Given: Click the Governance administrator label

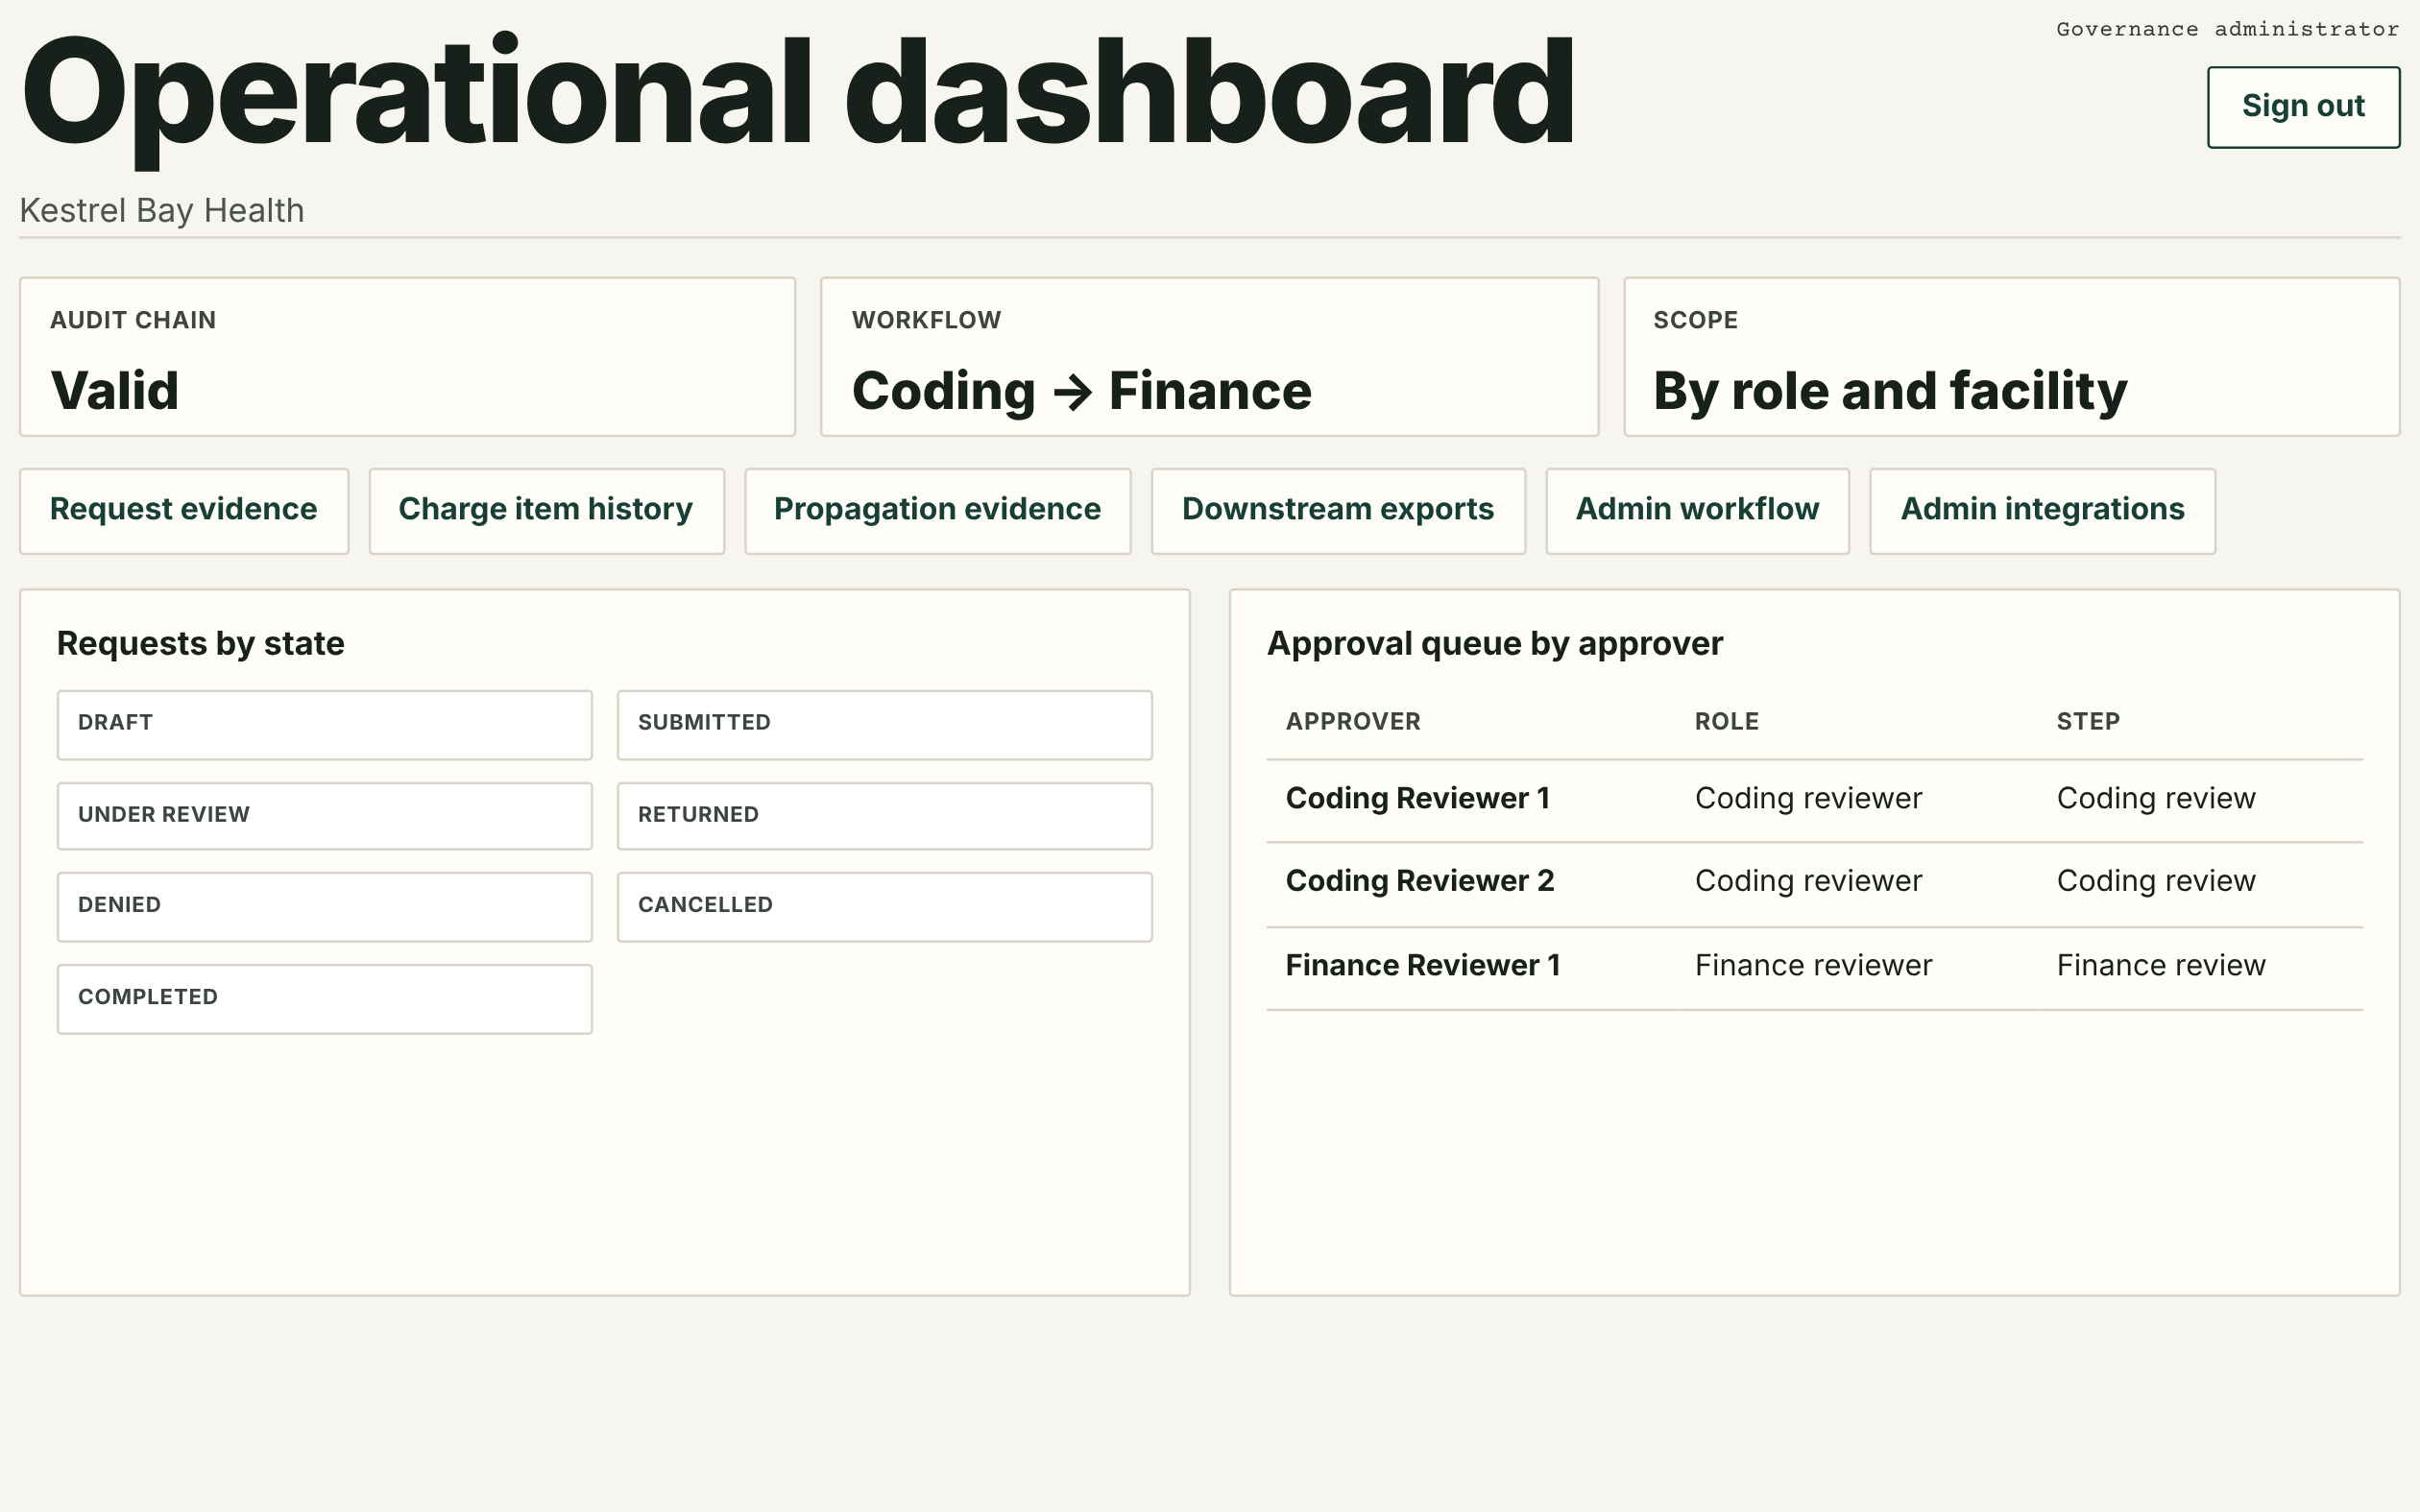Looking at the screenshot, I should pos(2227,30).
